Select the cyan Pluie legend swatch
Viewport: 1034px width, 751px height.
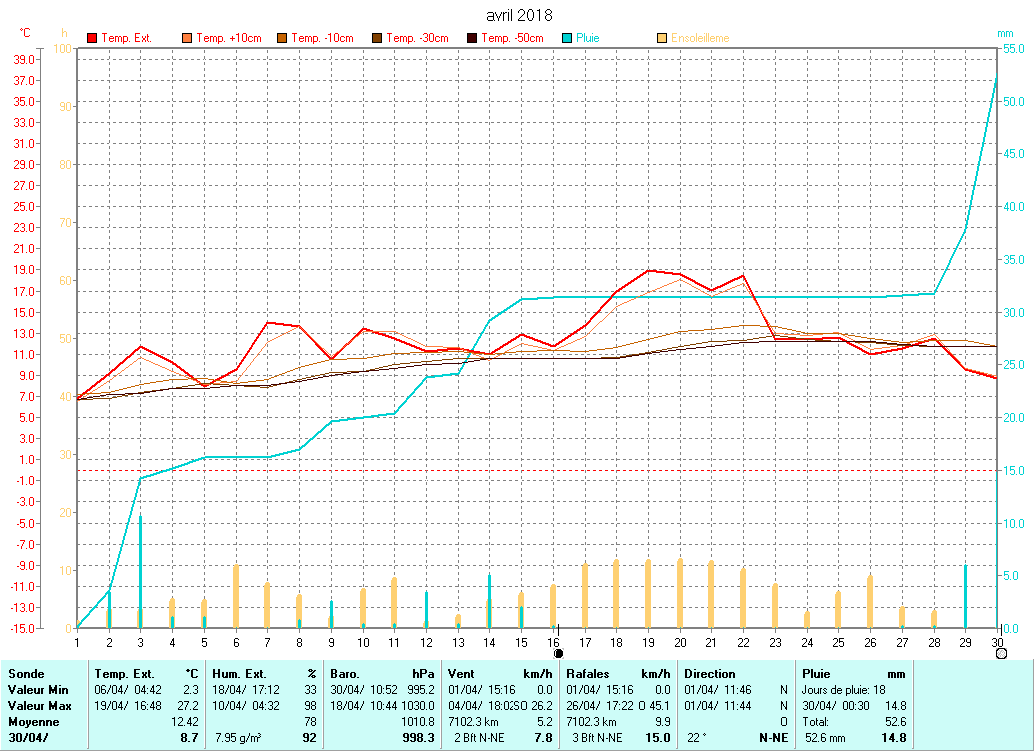click(x=567, y=38)
